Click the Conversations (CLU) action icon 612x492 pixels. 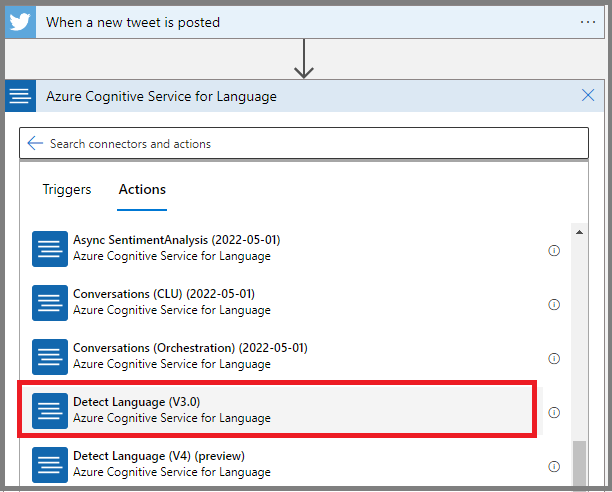coord(50,303)
